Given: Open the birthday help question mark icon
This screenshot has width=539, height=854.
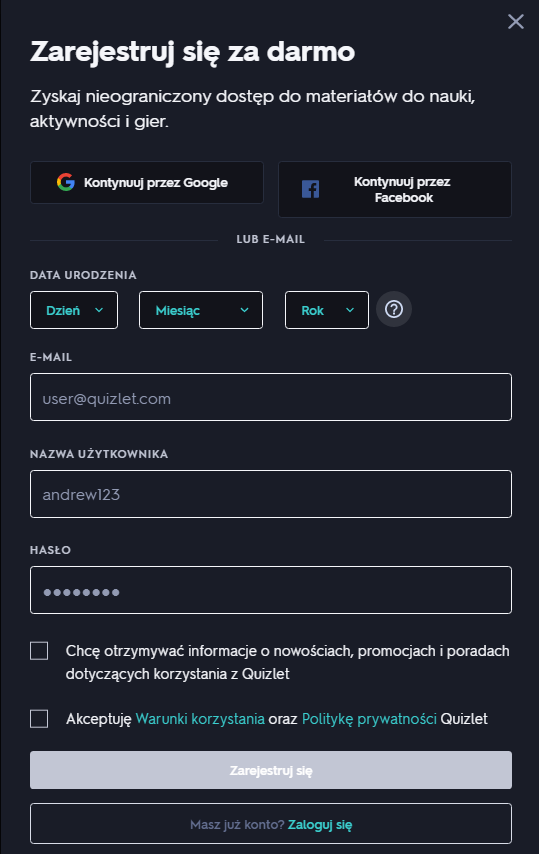Looking at the screenshot, I should [x=394, y=309].
